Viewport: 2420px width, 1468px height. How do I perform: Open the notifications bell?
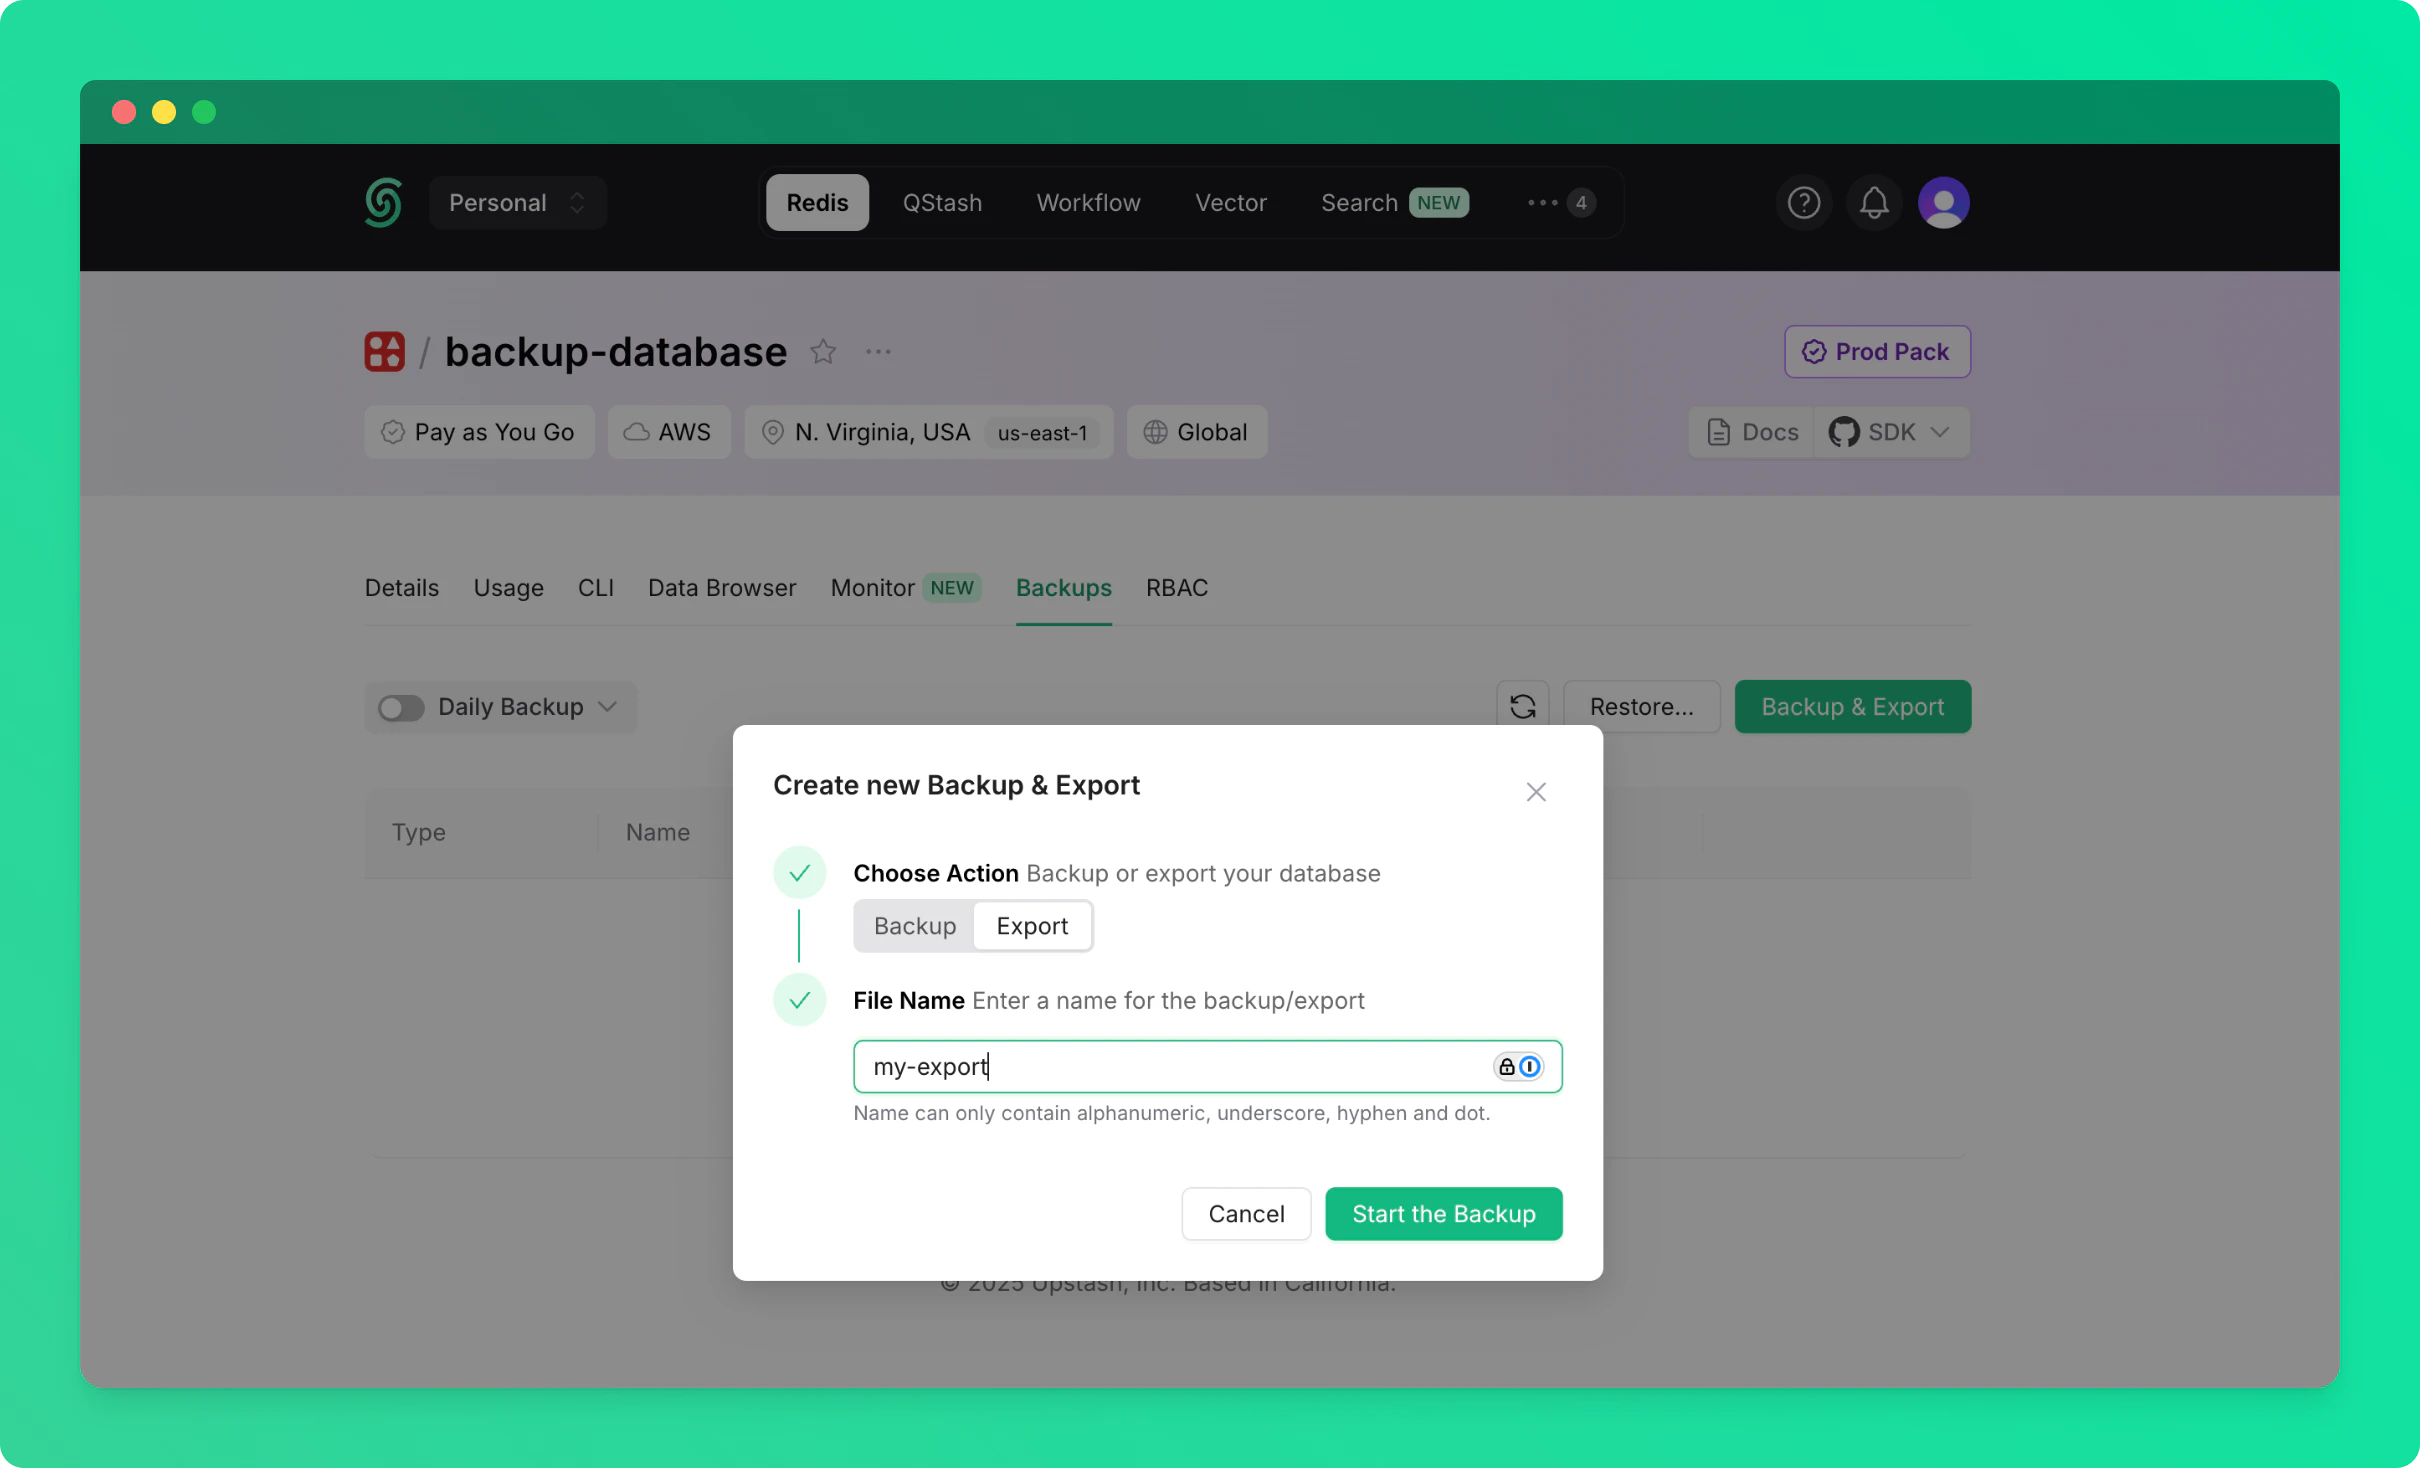pyautogui.click(x=1873, y=203)
